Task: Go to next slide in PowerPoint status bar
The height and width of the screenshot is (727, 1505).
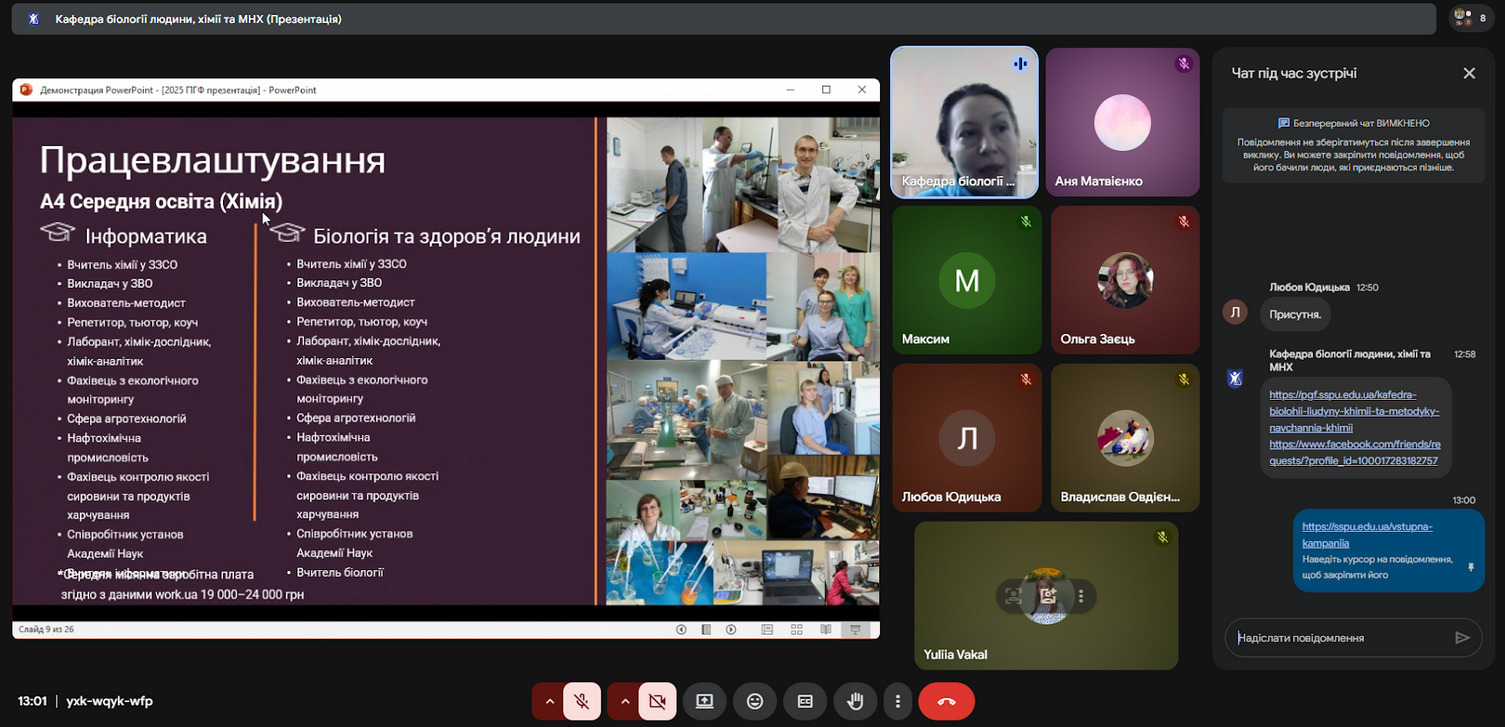Action: (731, 629)
